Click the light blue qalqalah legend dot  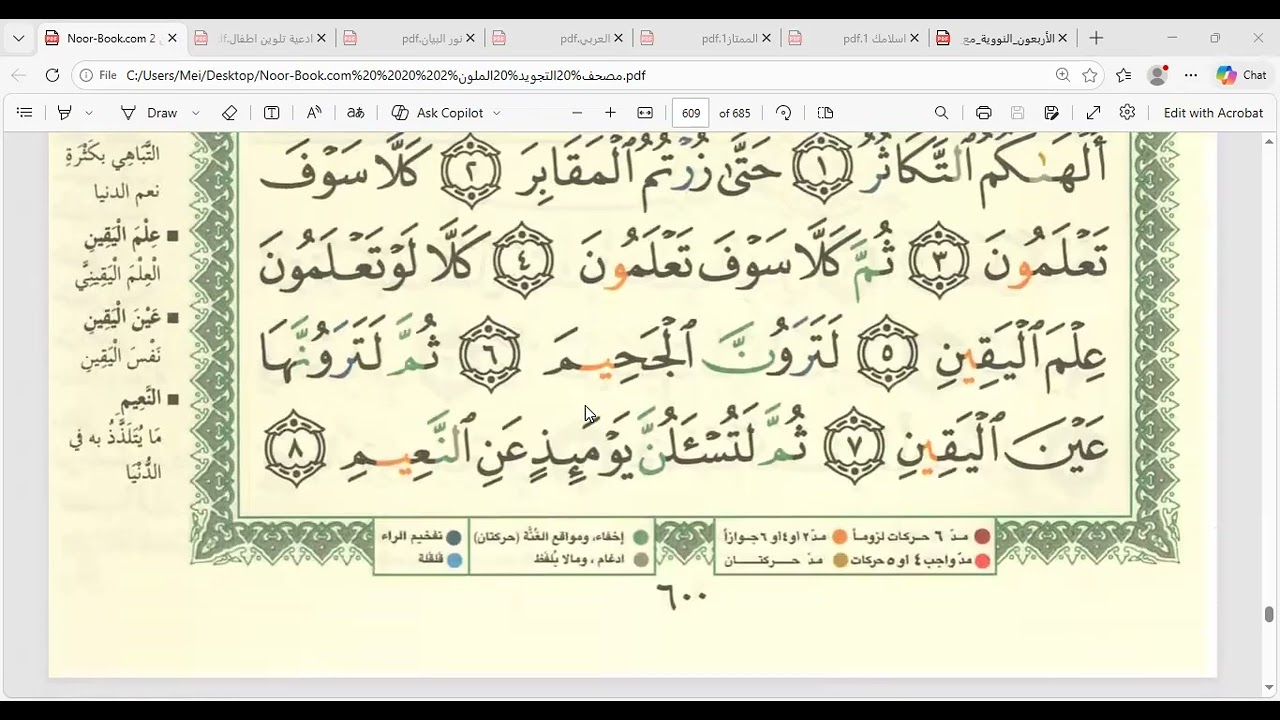coord(455,561)
